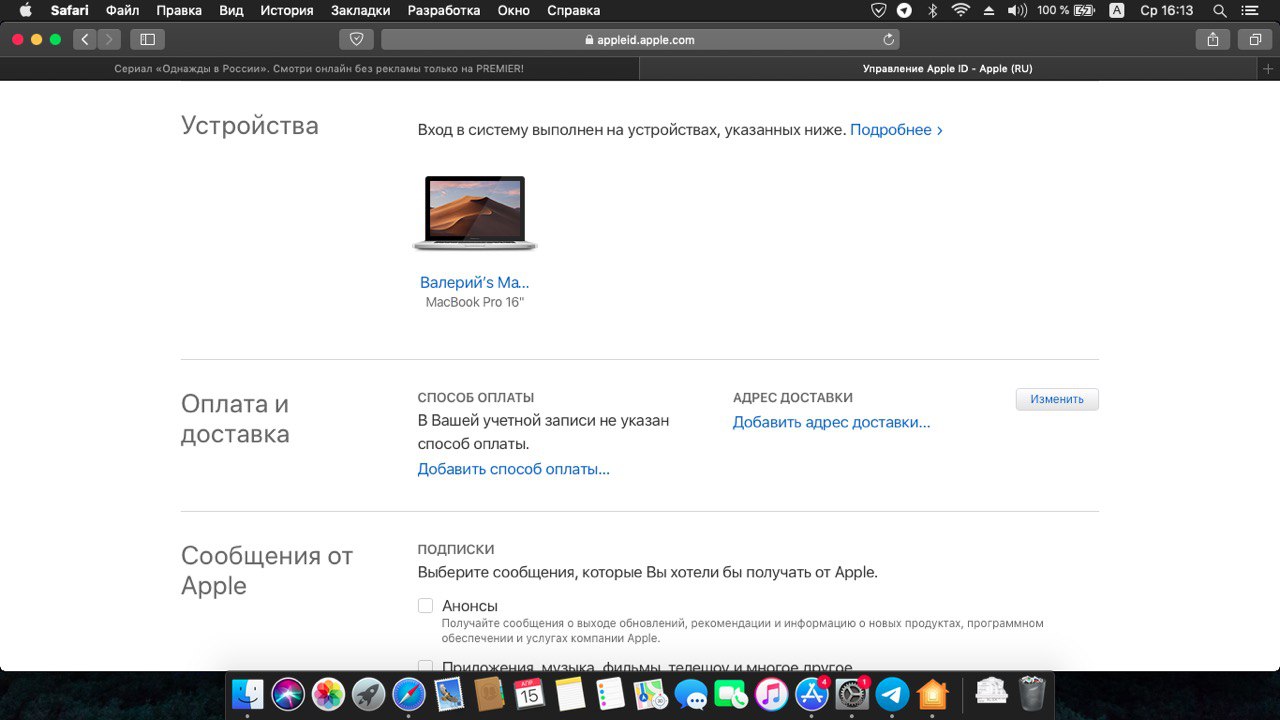Open the Справка menu

click(x=574, y=11)
